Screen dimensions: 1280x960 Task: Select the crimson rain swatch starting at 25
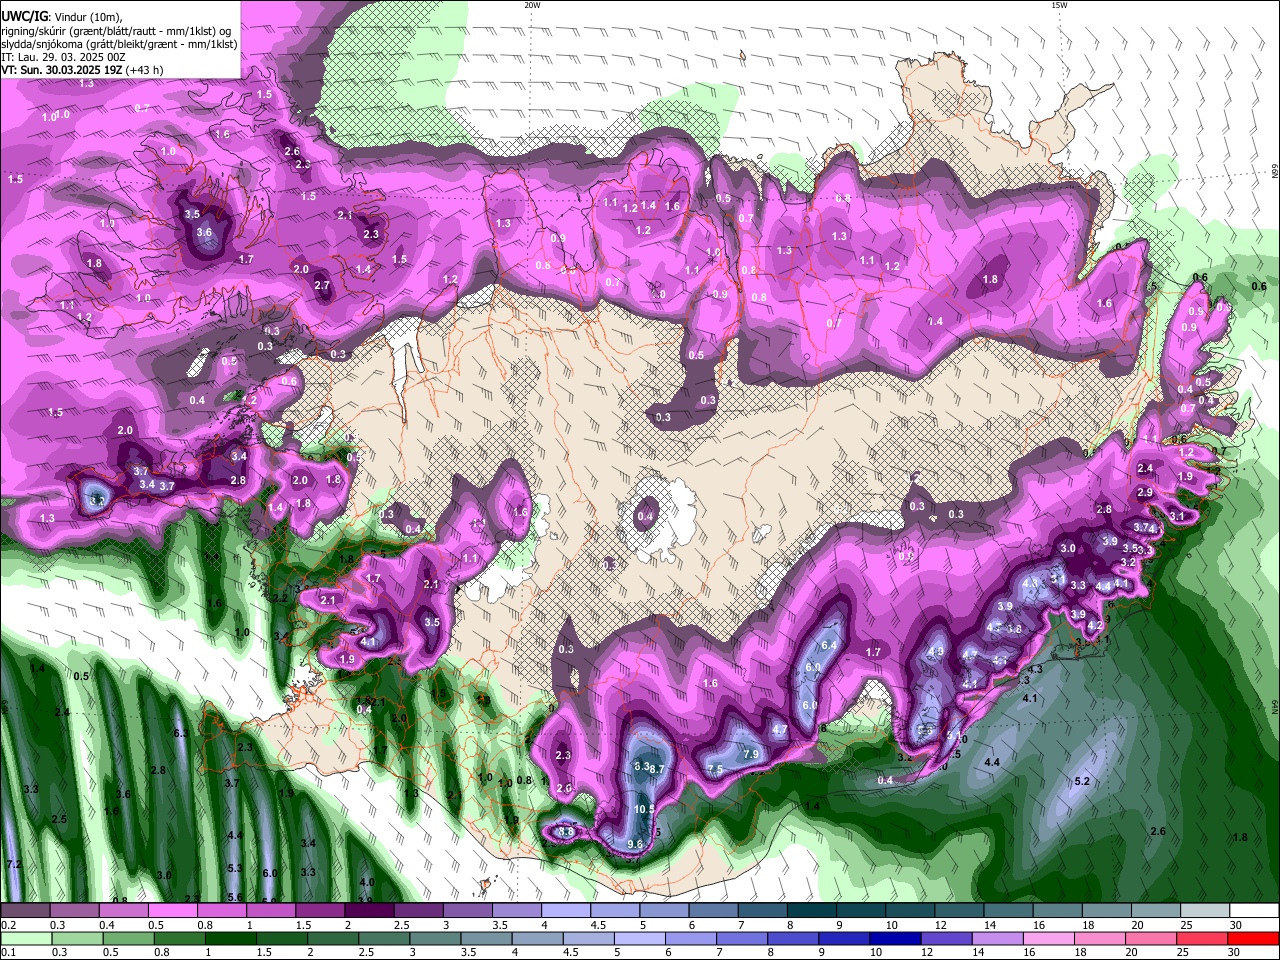[1201, 938]
